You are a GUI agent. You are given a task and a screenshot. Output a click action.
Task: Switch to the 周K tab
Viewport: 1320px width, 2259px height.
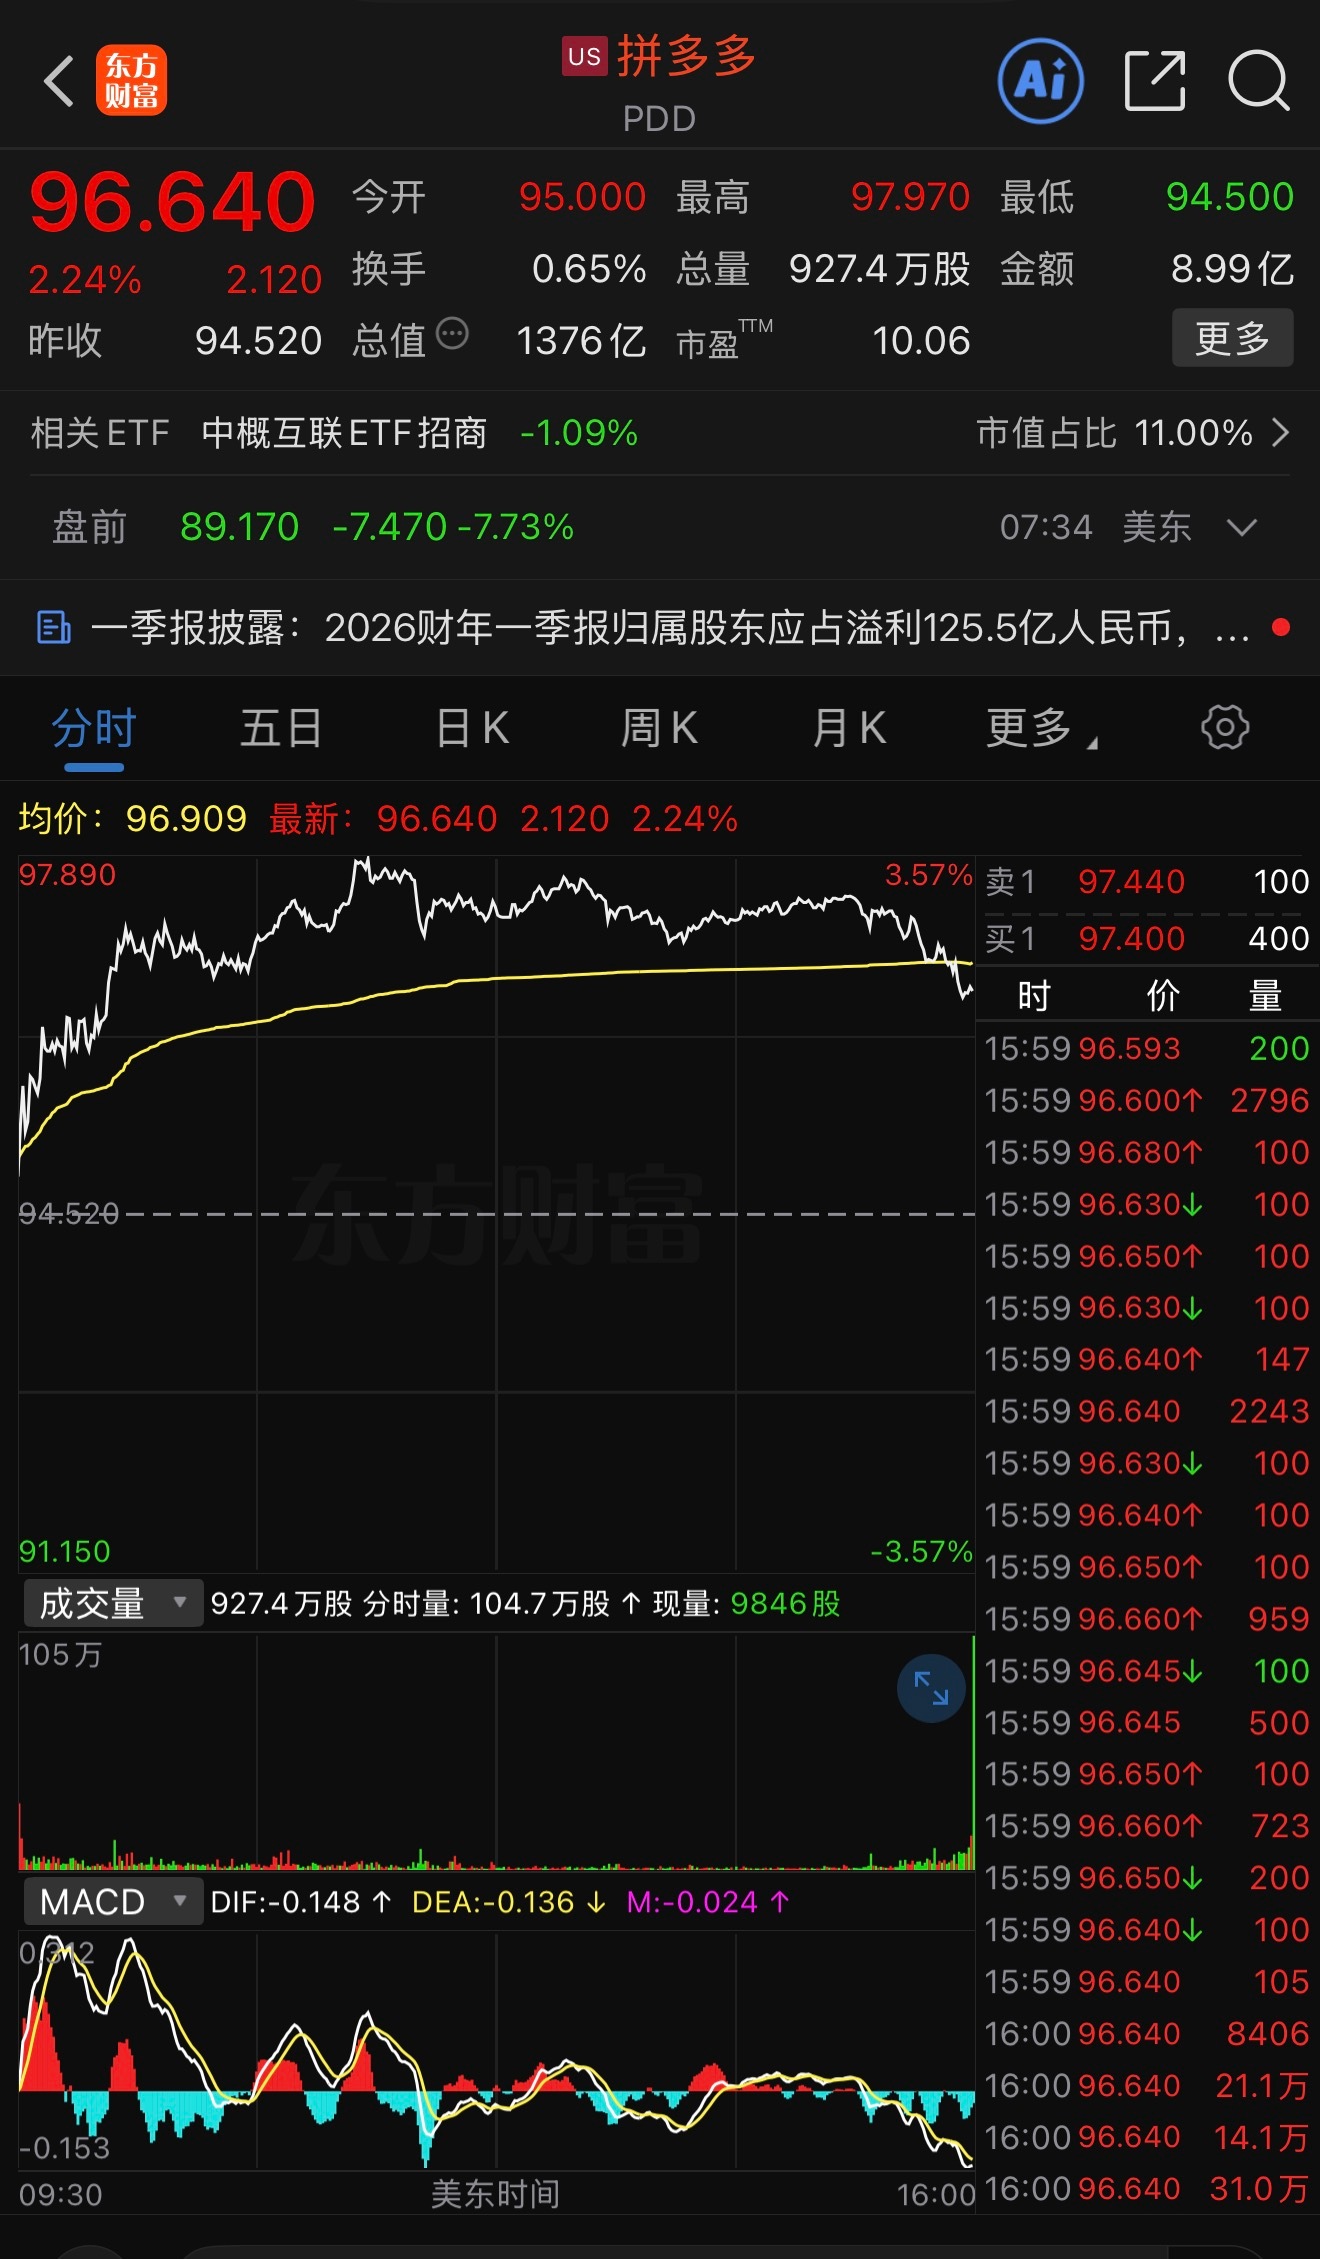click(x=659, y=728)
